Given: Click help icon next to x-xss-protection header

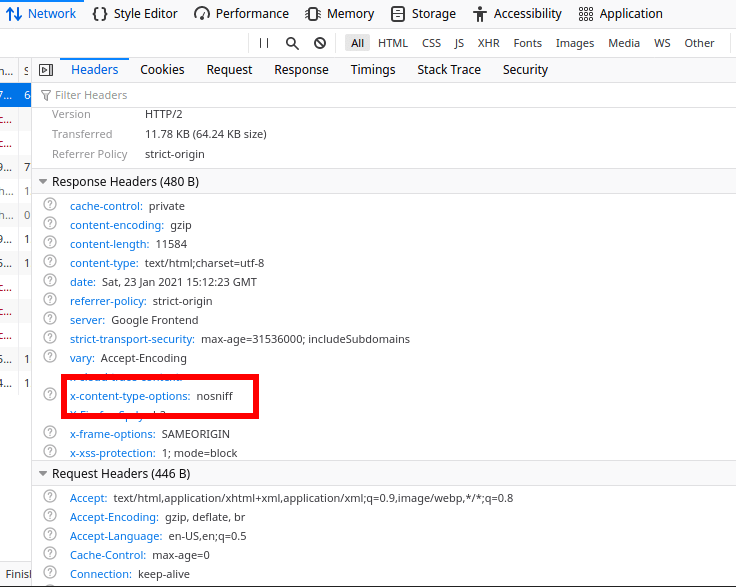Looking at the screenshot, I should pos(50,451).
